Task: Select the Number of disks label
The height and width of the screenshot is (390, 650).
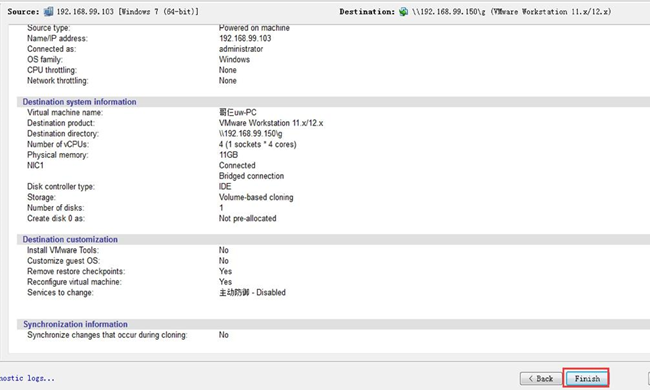Action: pos(56,208)
